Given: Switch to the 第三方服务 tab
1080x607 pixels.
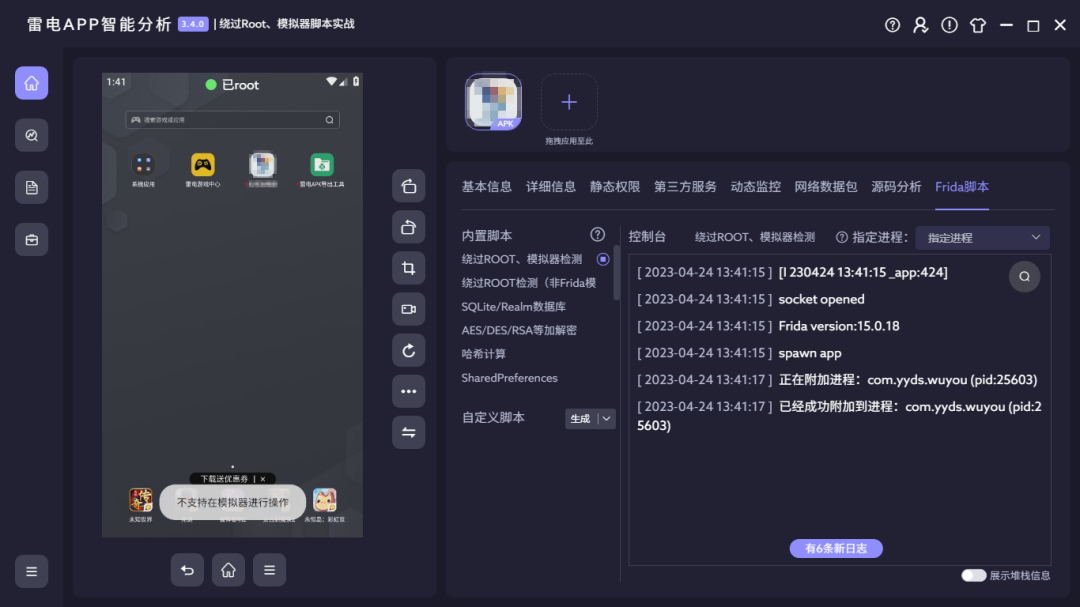Looking at the screenshot, I should tap(685, 187).
